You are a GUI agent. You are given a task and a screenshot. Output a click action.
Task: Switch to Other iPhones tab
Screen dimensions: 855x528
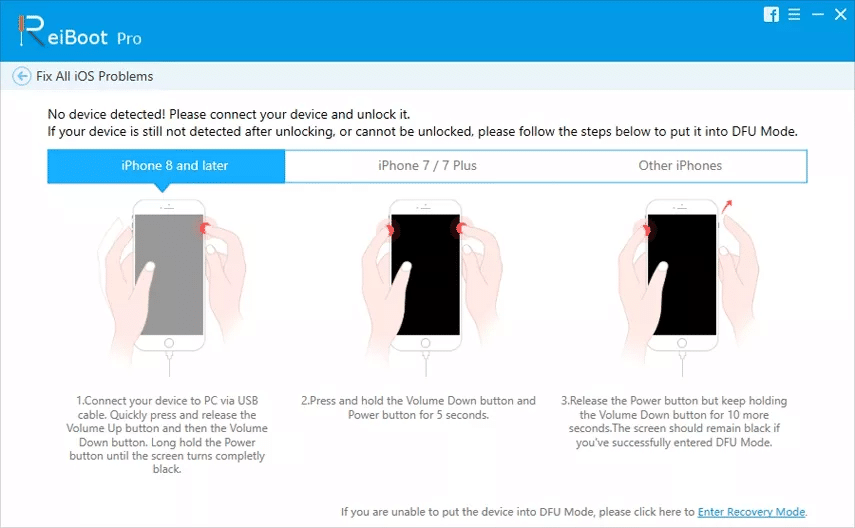tap(680, 166)
